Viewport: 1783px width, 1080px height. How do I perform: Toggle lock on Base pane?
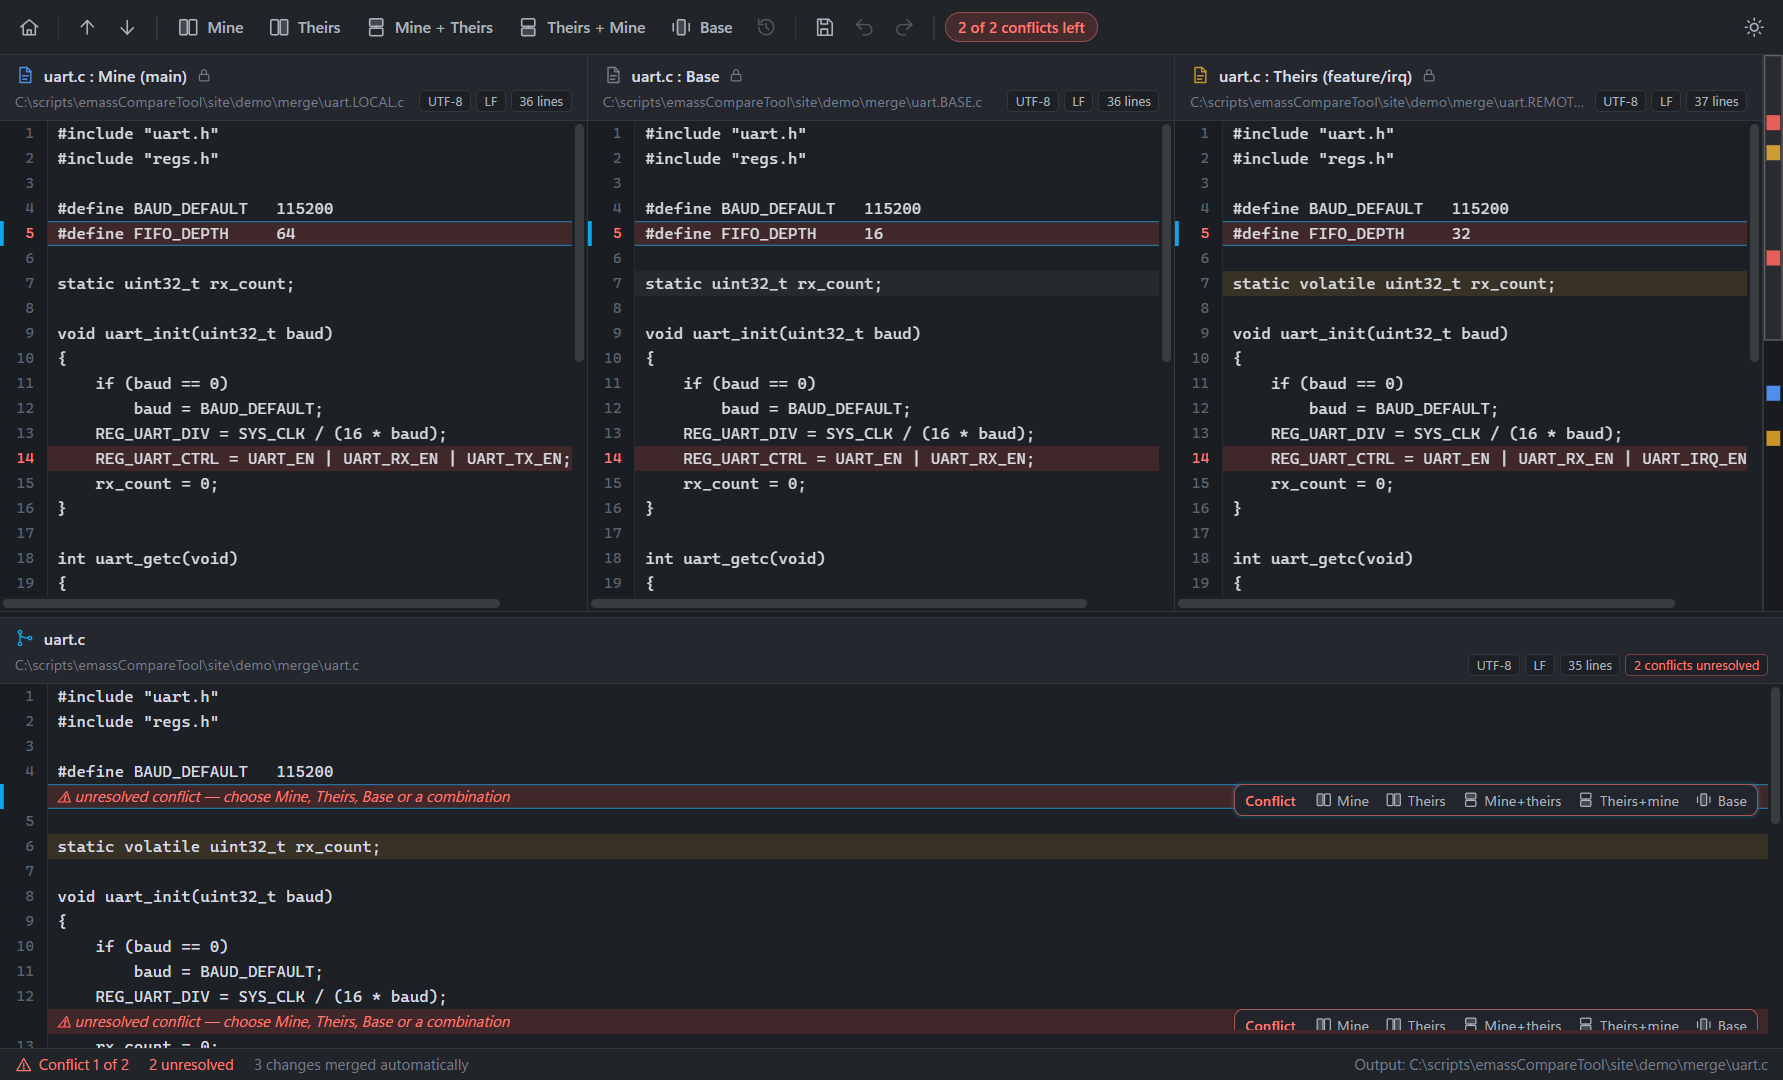[x=736, y=76]
